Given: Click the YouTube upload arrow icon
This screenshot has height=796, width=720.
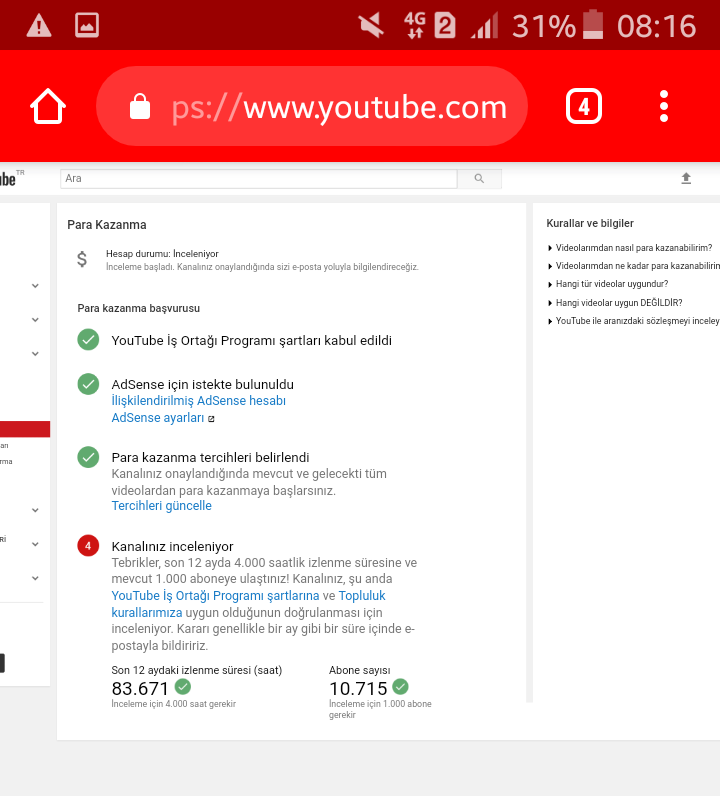Looking at the screenshot, I should (686, 178).
